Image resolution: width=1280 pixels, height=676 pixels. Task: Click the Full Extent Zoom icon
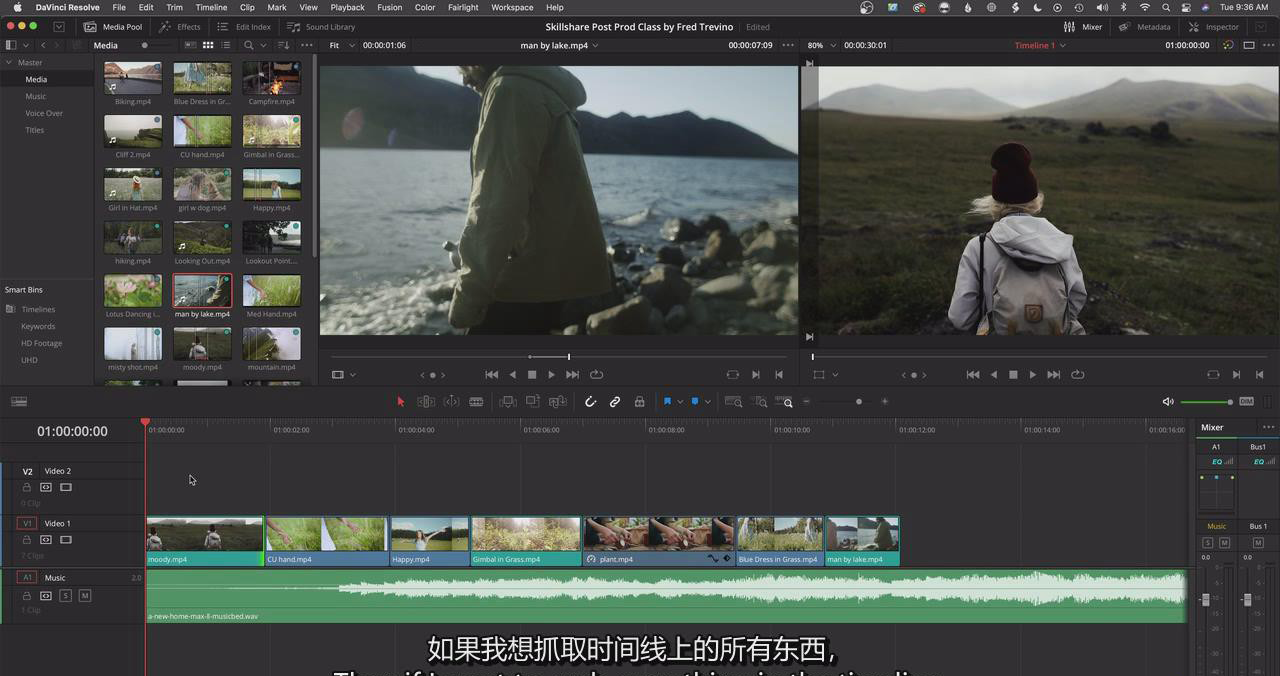click(733, 402)
